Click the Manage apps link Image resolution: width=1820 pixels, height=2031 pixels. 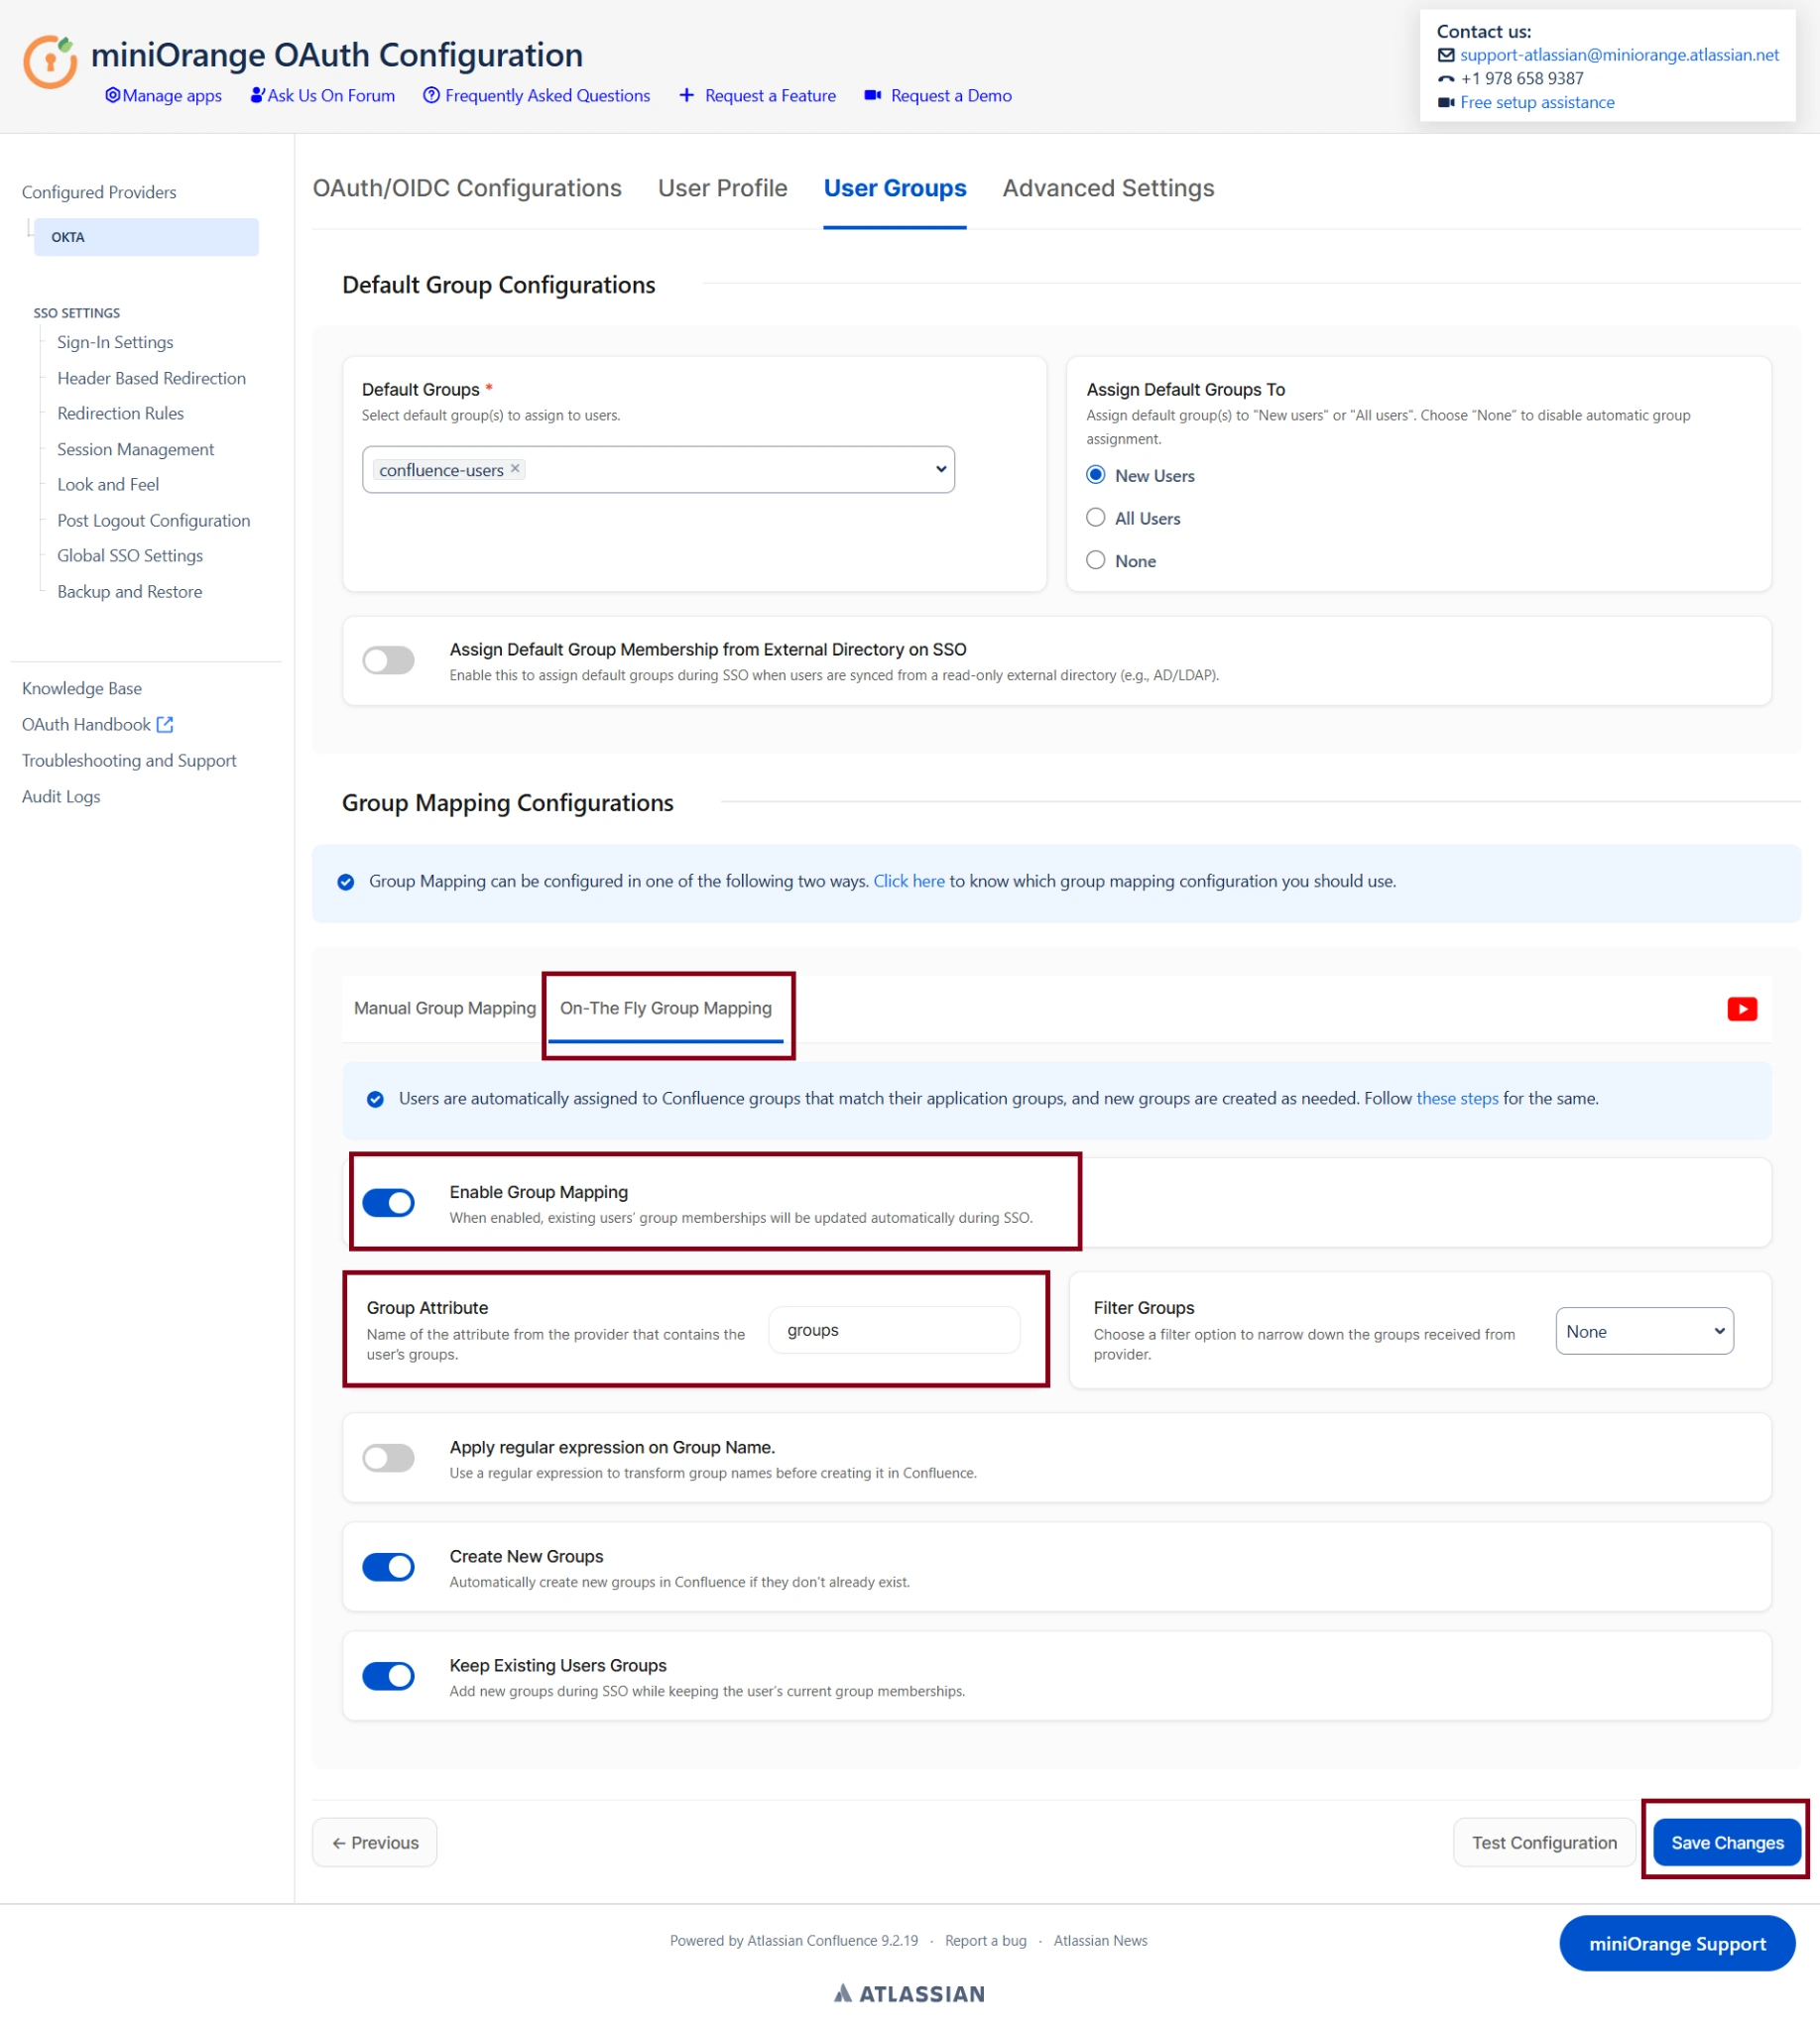(x=172, y=95)
